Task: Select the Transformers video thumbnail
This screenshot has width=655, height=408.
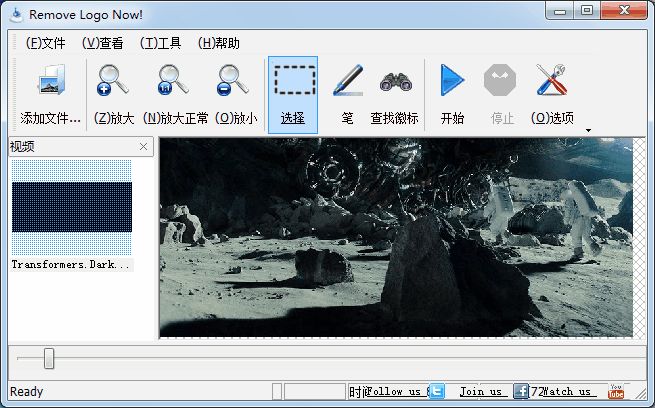Action: [x=72, y=207]
